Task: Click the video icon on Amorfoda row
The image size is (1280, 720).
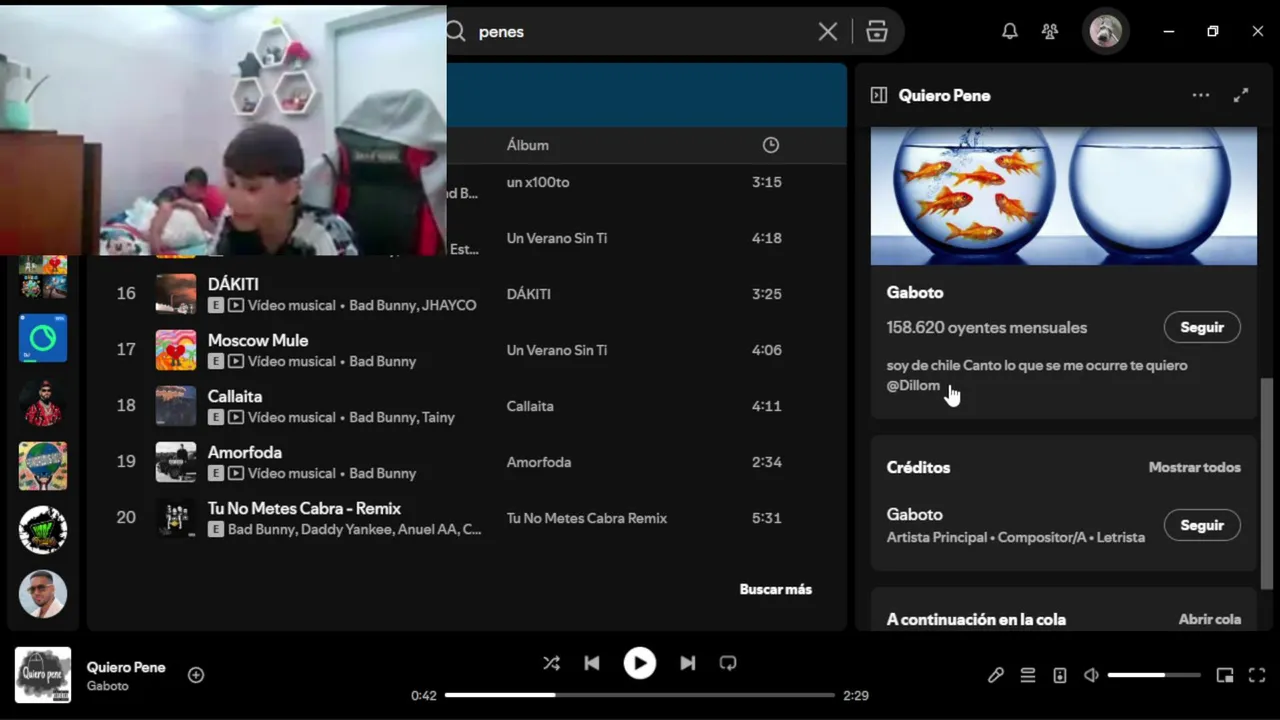Action: pos(236,473)
